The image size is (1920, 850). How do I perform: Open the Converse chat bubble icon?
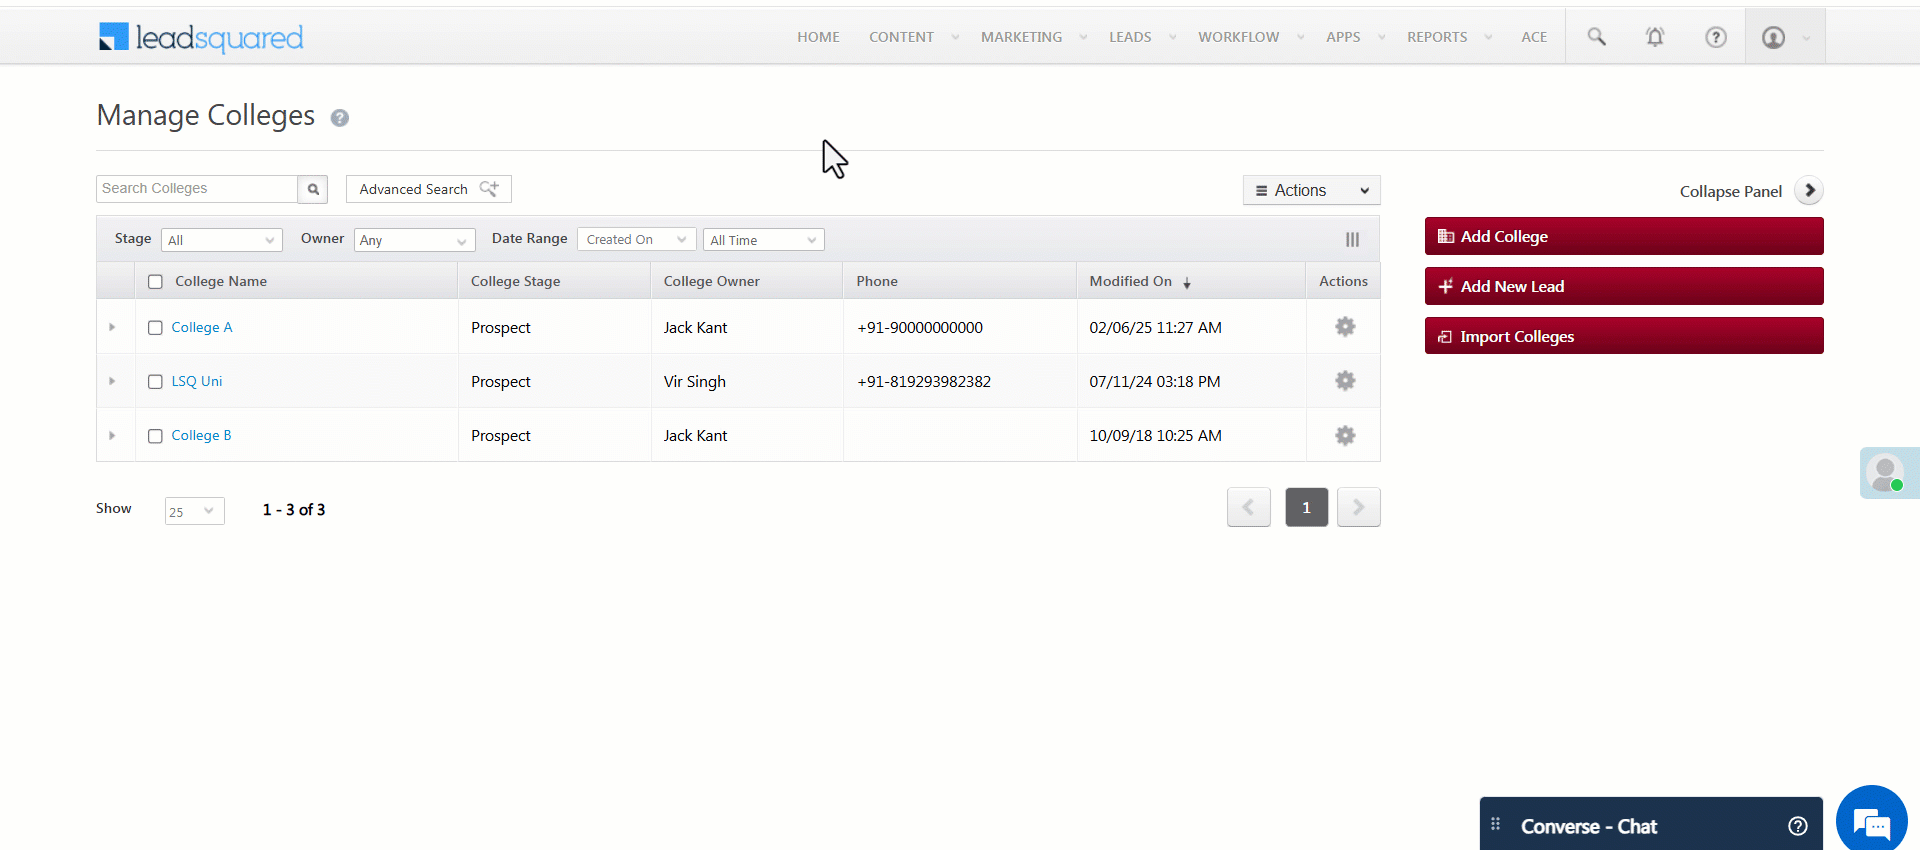[x=1871, y=823]
